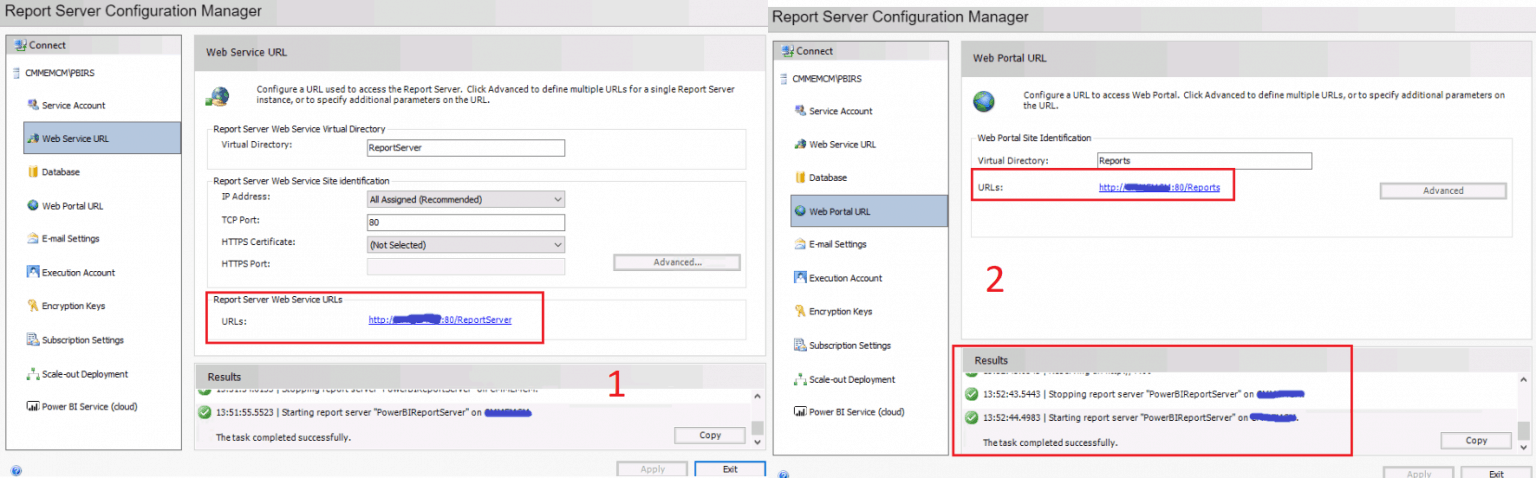The height and width of the screenshot is (478, 1536).
Task: Open Service Account icon in right window
Action: point(800,111)
